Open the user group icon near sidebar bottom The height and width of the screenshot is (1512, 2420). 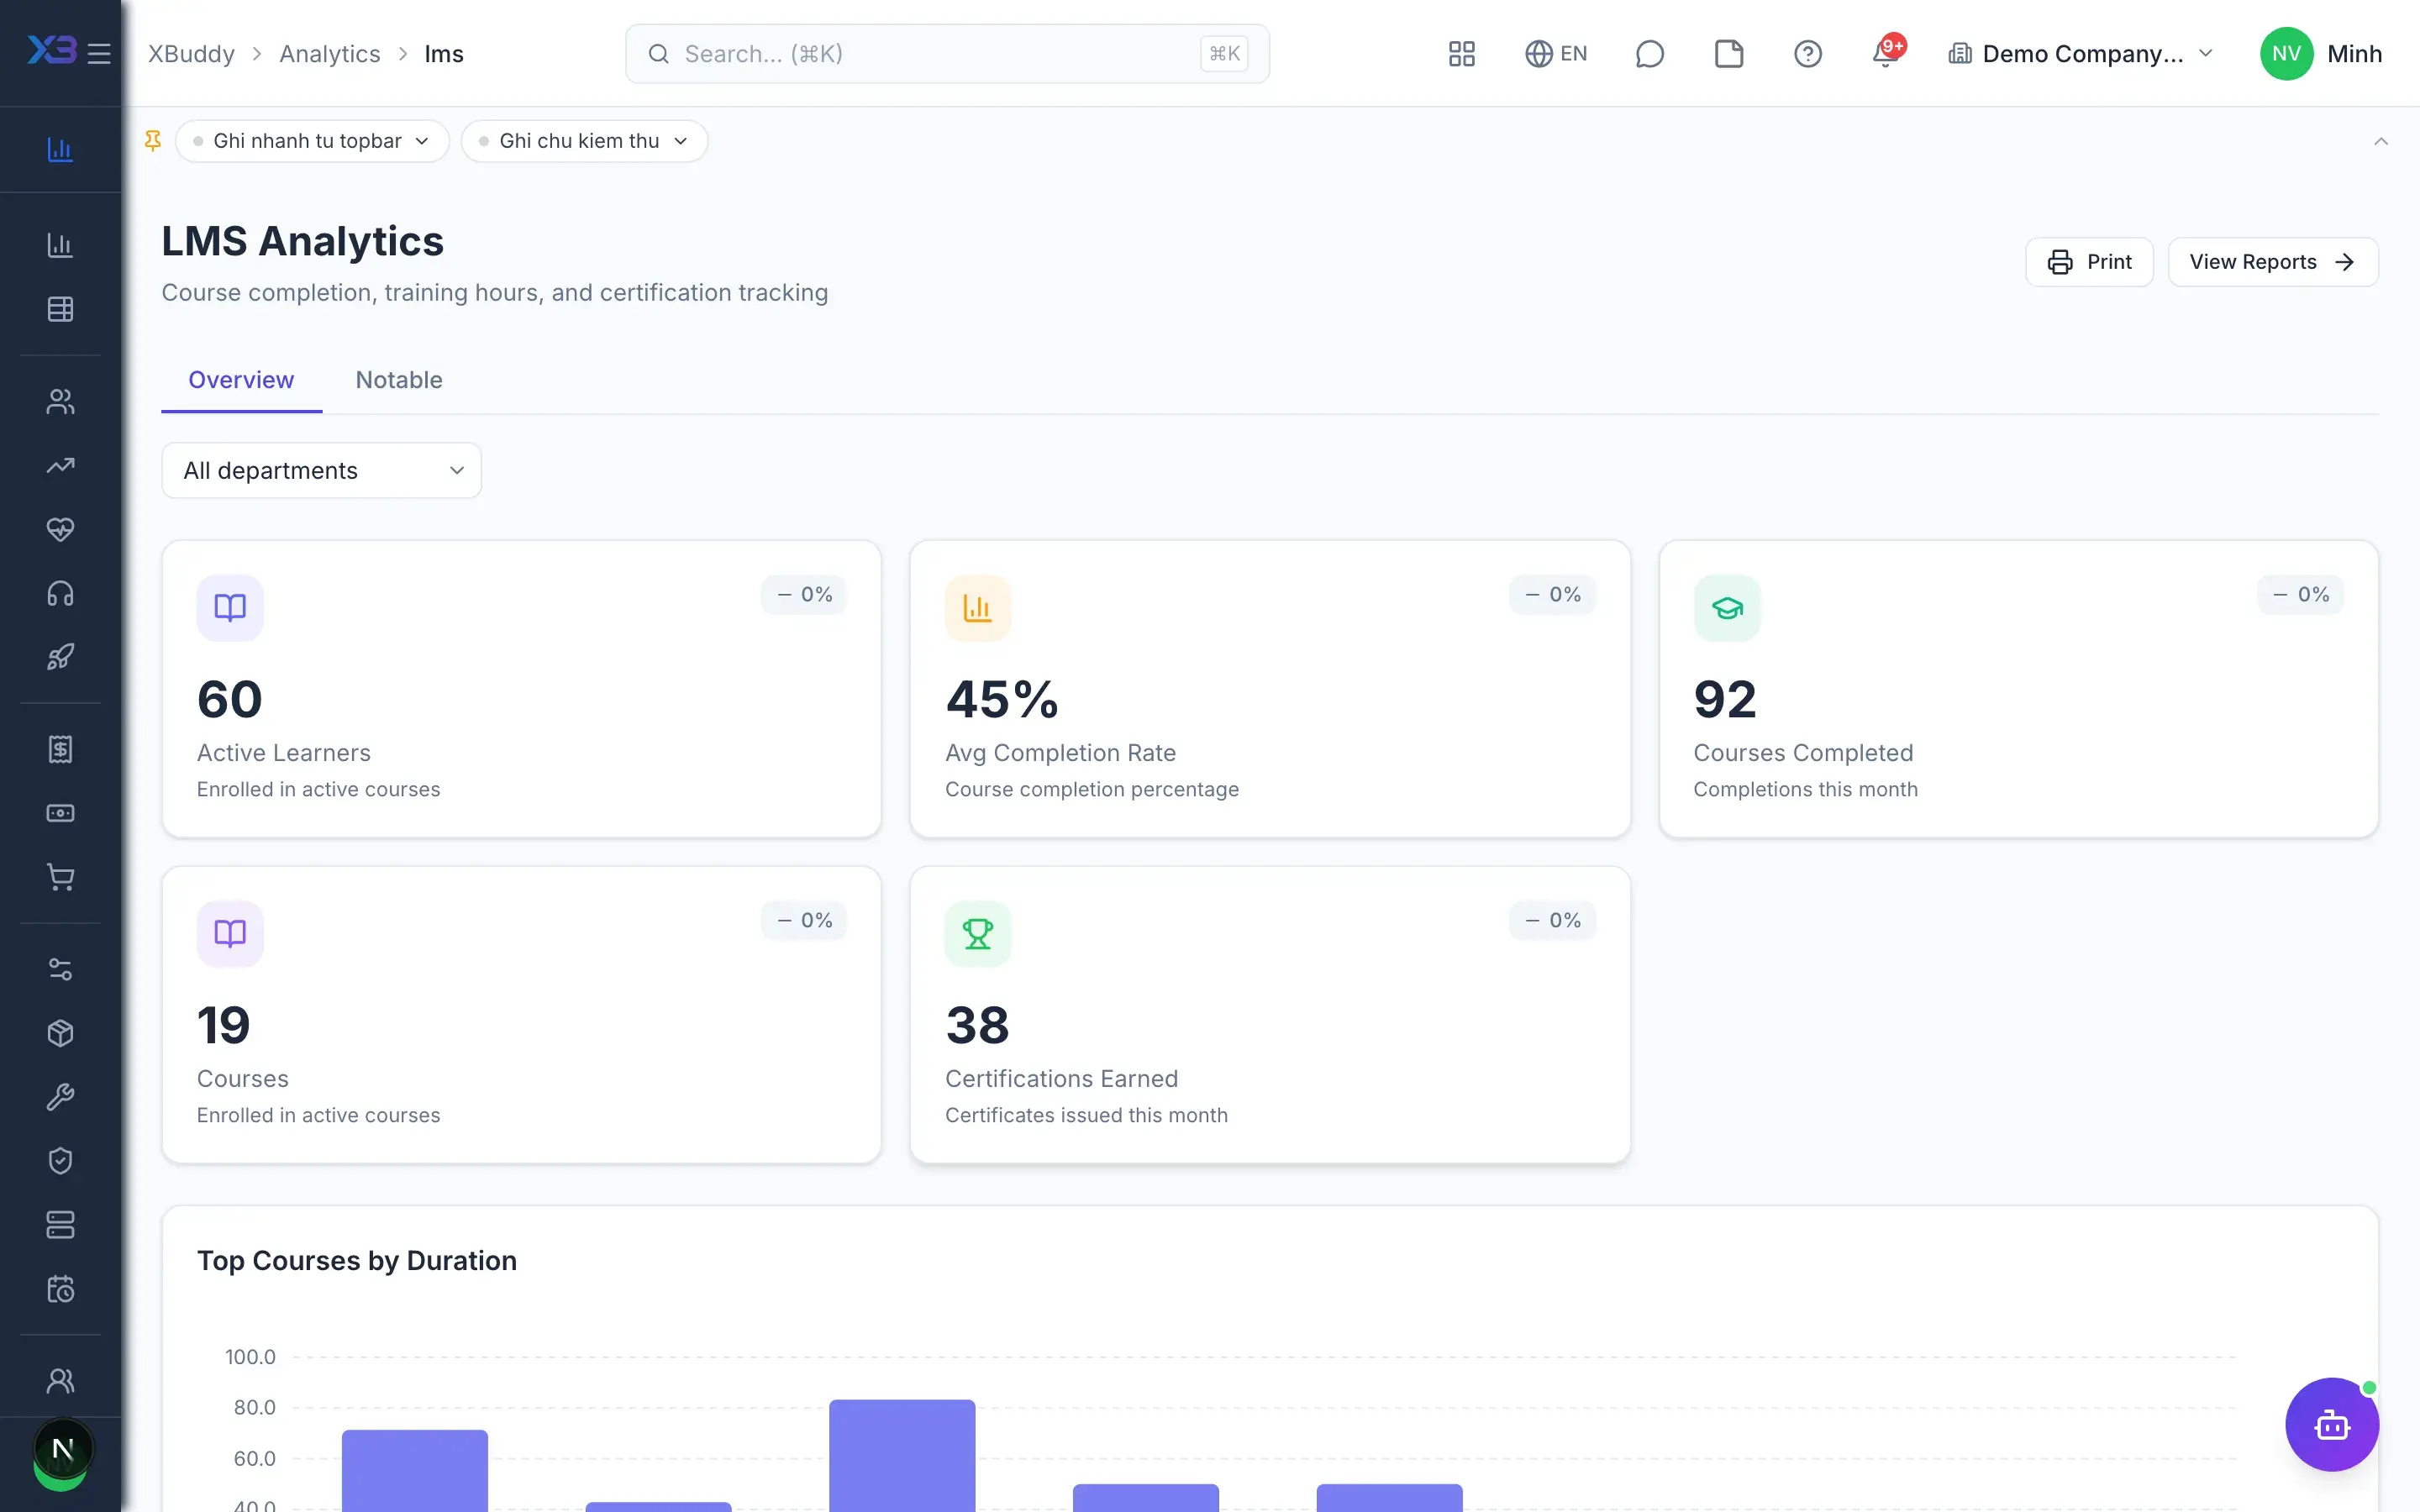click(60, 1381)
